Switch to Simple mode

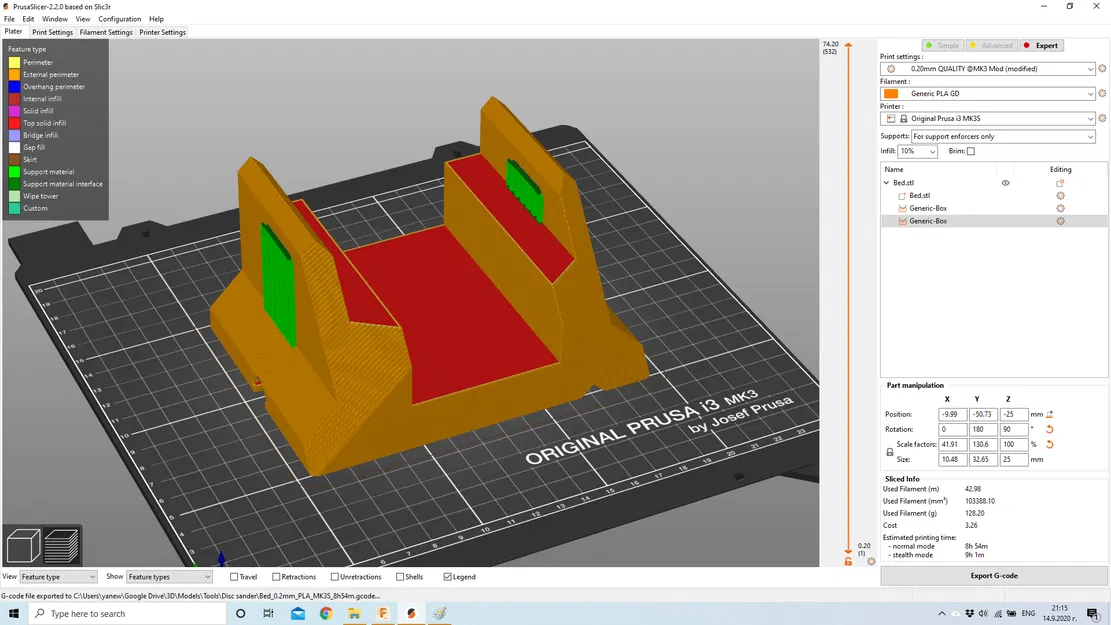942,45
